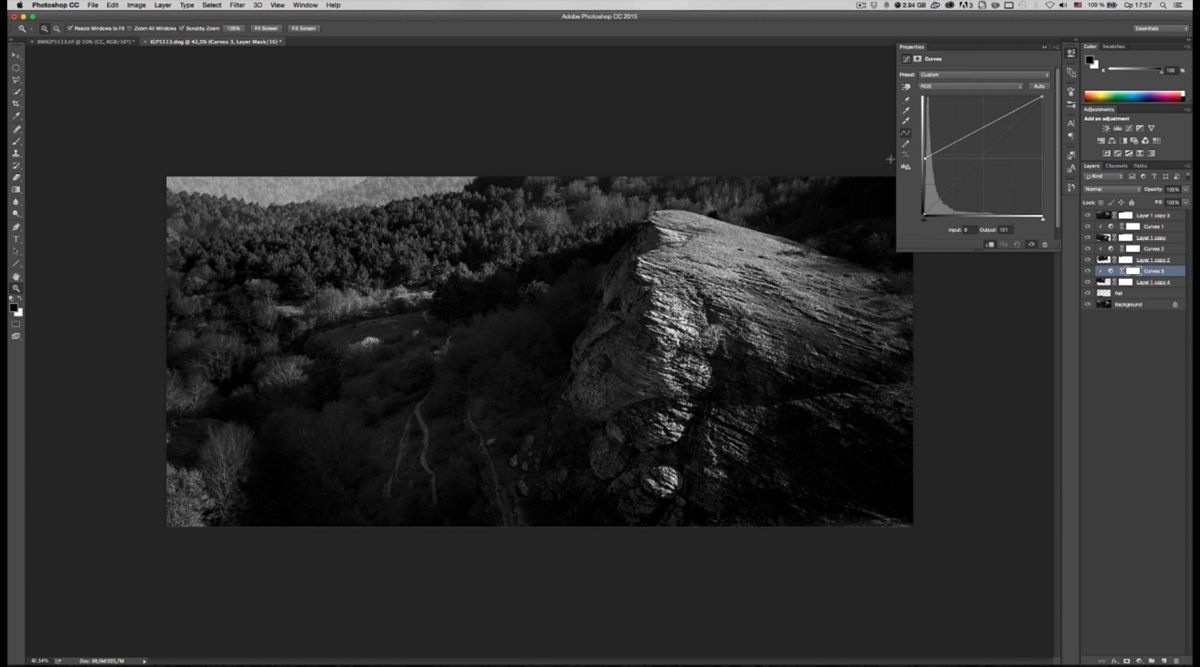
Task: Click clip to layer icon in Properties panel
Action: point(990,244)
